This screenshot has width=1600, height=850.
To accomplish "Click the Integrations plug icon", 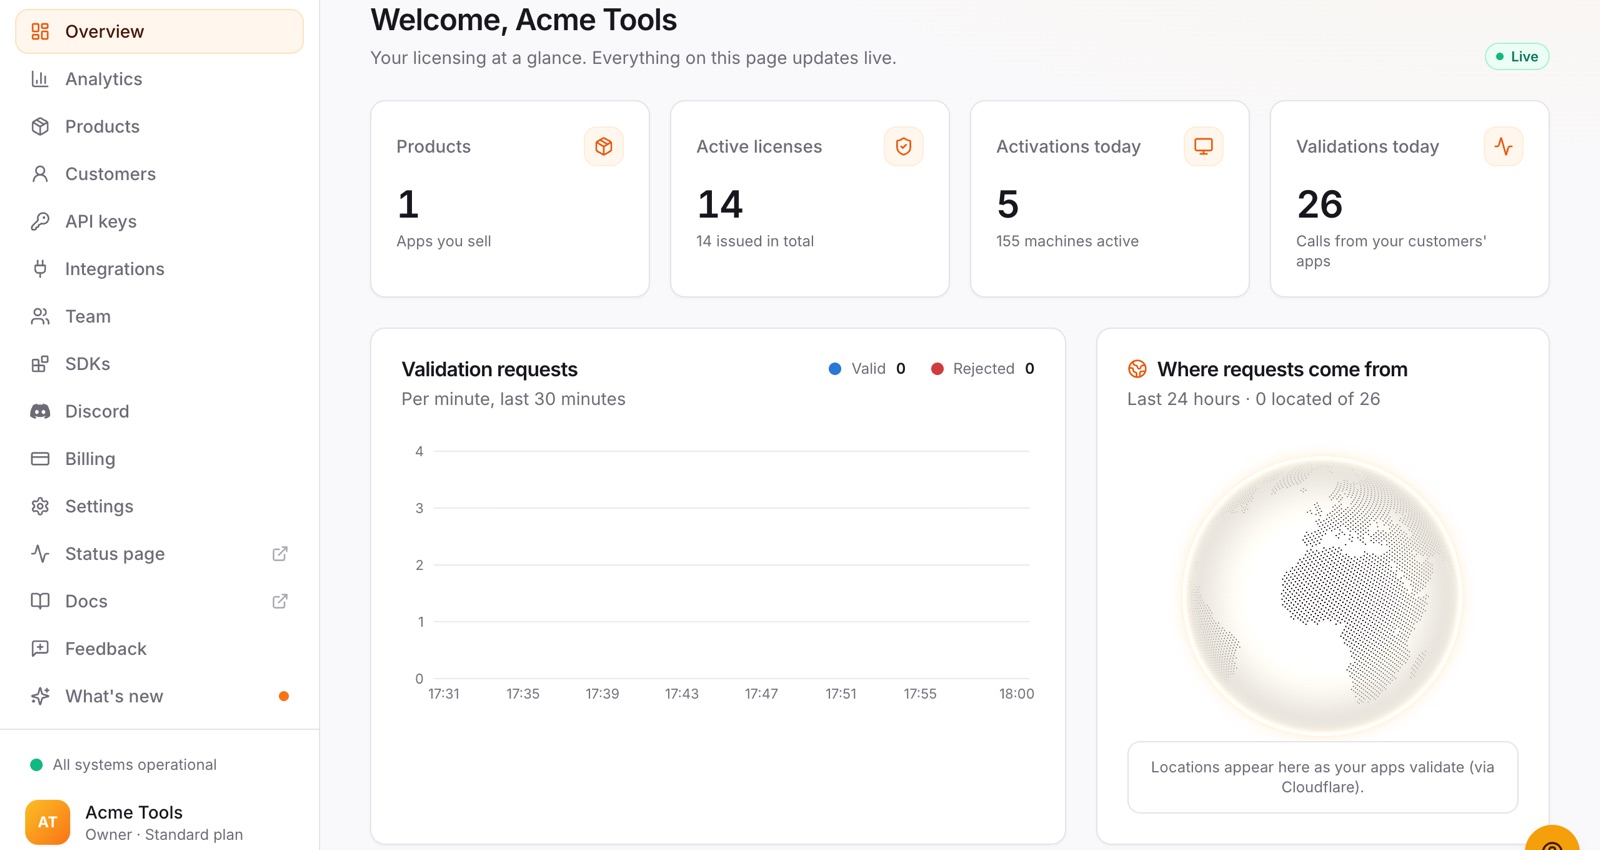I will 40,269.
